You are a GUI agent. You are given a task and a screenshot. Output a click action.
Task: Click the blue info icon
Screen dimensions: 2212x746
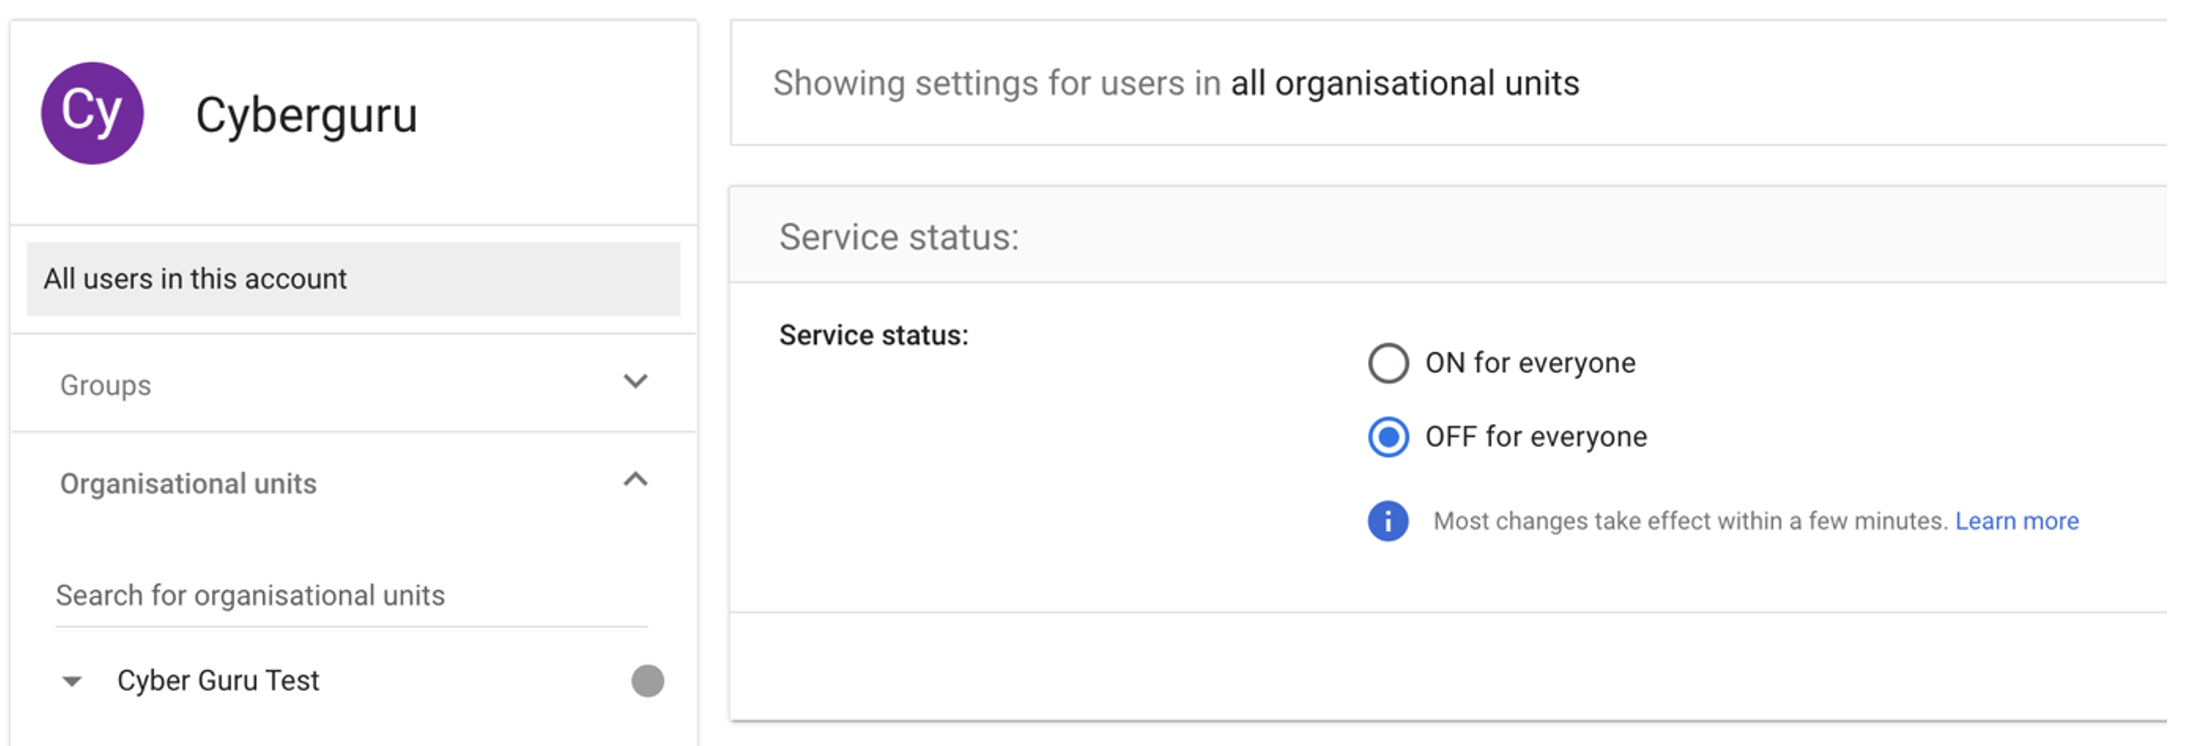point(1387,521)
